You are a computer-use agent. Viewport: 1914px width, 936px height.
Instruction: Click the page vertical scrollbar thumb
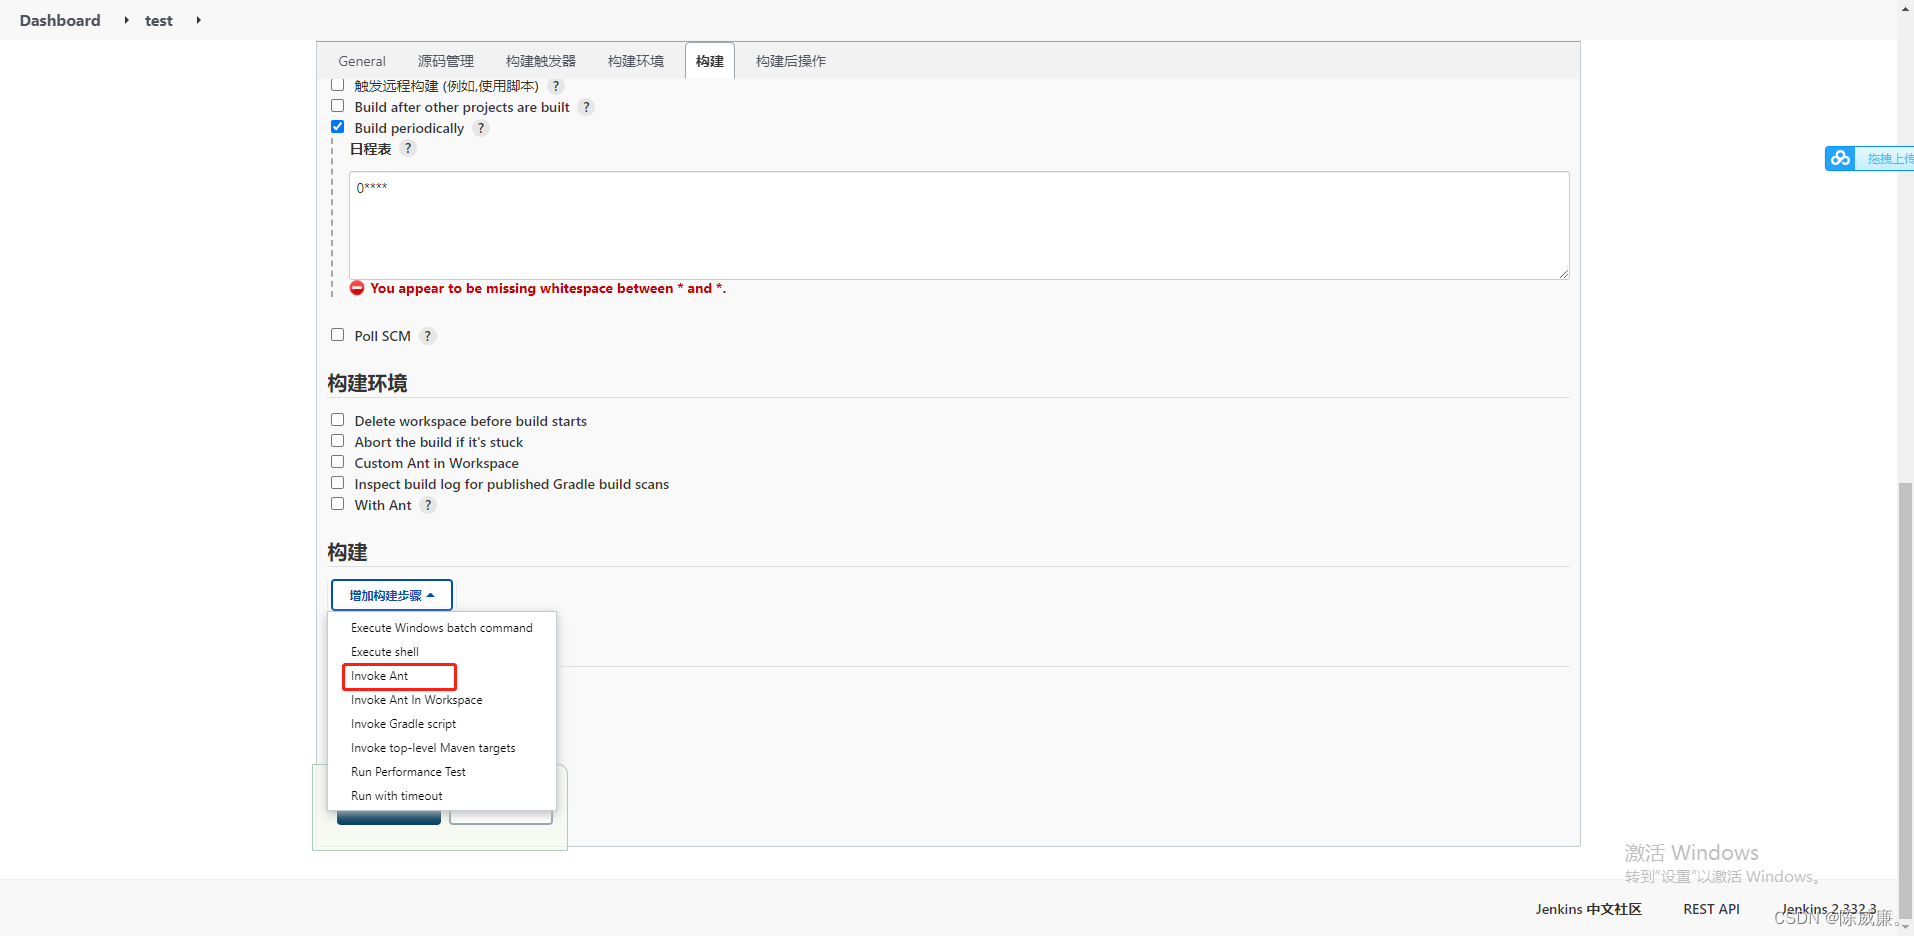(1905, 700)
